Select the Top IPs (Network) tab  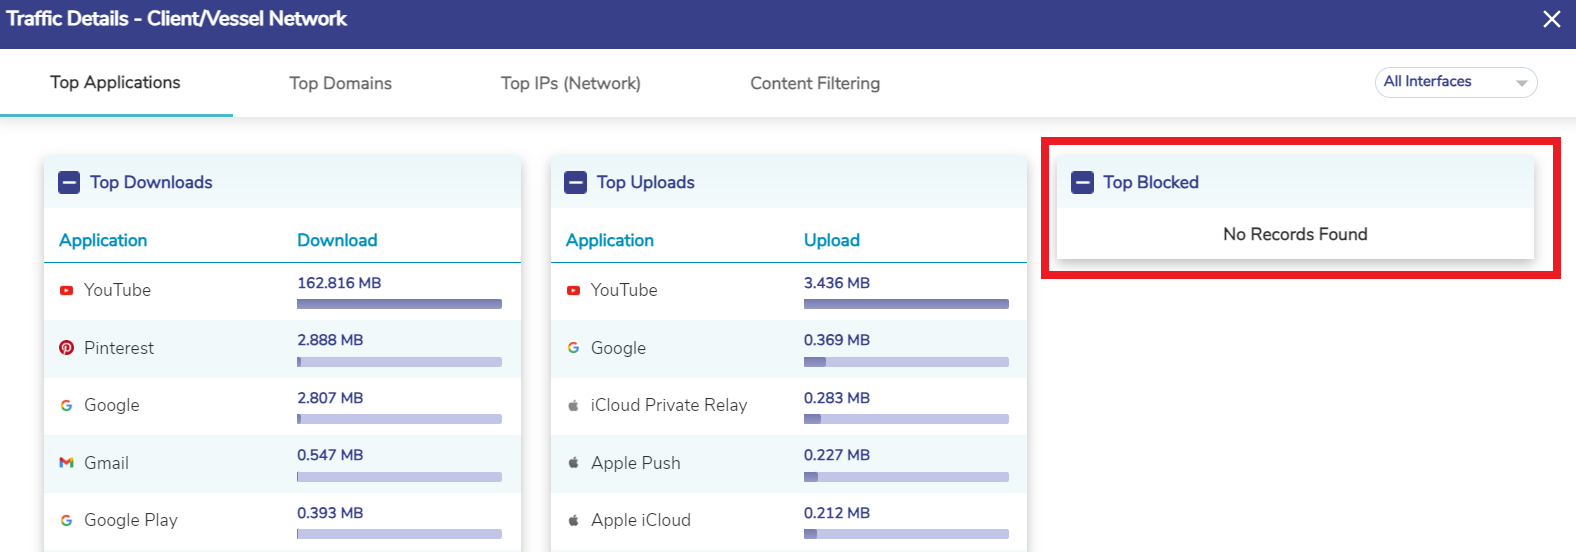point(570,84)
